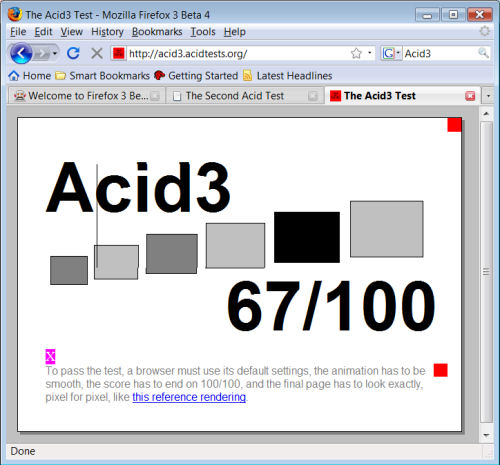Screen dimensions: 500x465
Task: Click the red site favicon in address bar
Action: [119, 53]
